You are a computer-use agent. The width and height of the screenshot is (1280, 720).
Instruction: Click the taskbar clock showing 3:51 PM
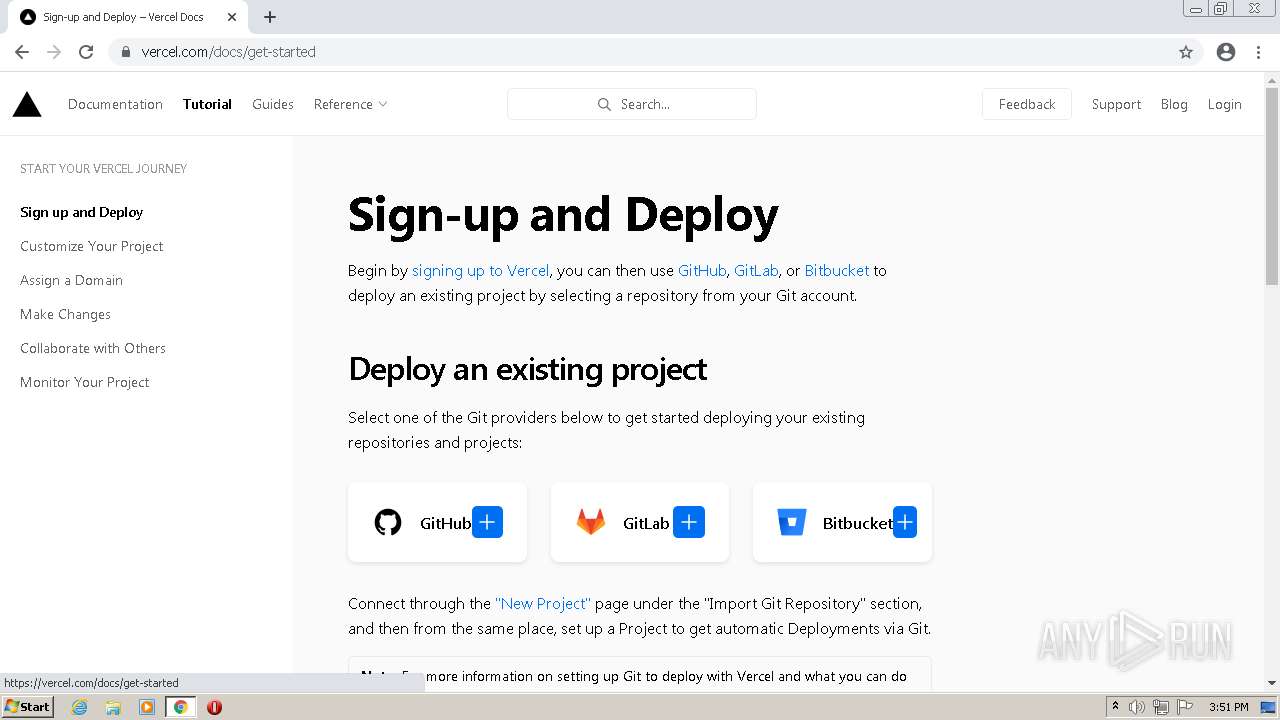1228,707
